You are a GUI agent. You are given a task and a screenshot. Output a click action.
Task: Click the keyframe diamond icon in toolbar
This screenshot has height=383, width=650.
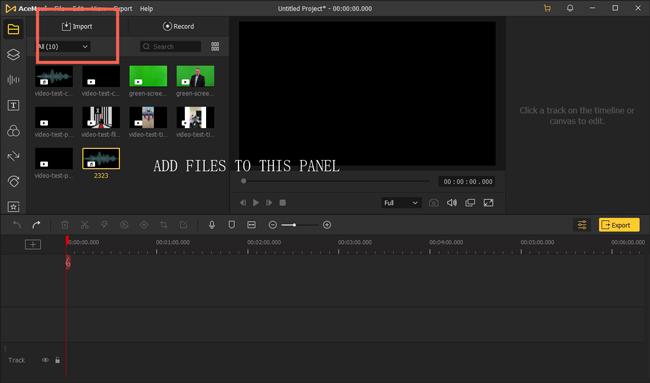coord(144,225)
